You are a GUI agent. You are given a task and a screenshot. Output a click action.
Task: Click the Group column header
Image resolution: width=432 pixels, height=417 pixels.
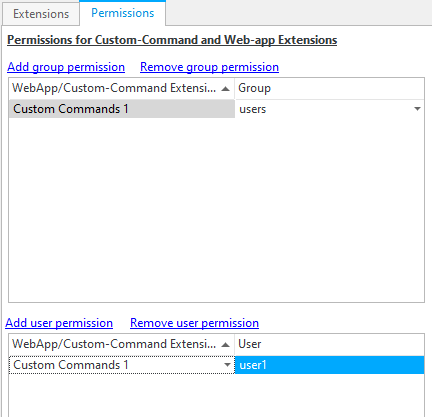click(x=329, y=88)
